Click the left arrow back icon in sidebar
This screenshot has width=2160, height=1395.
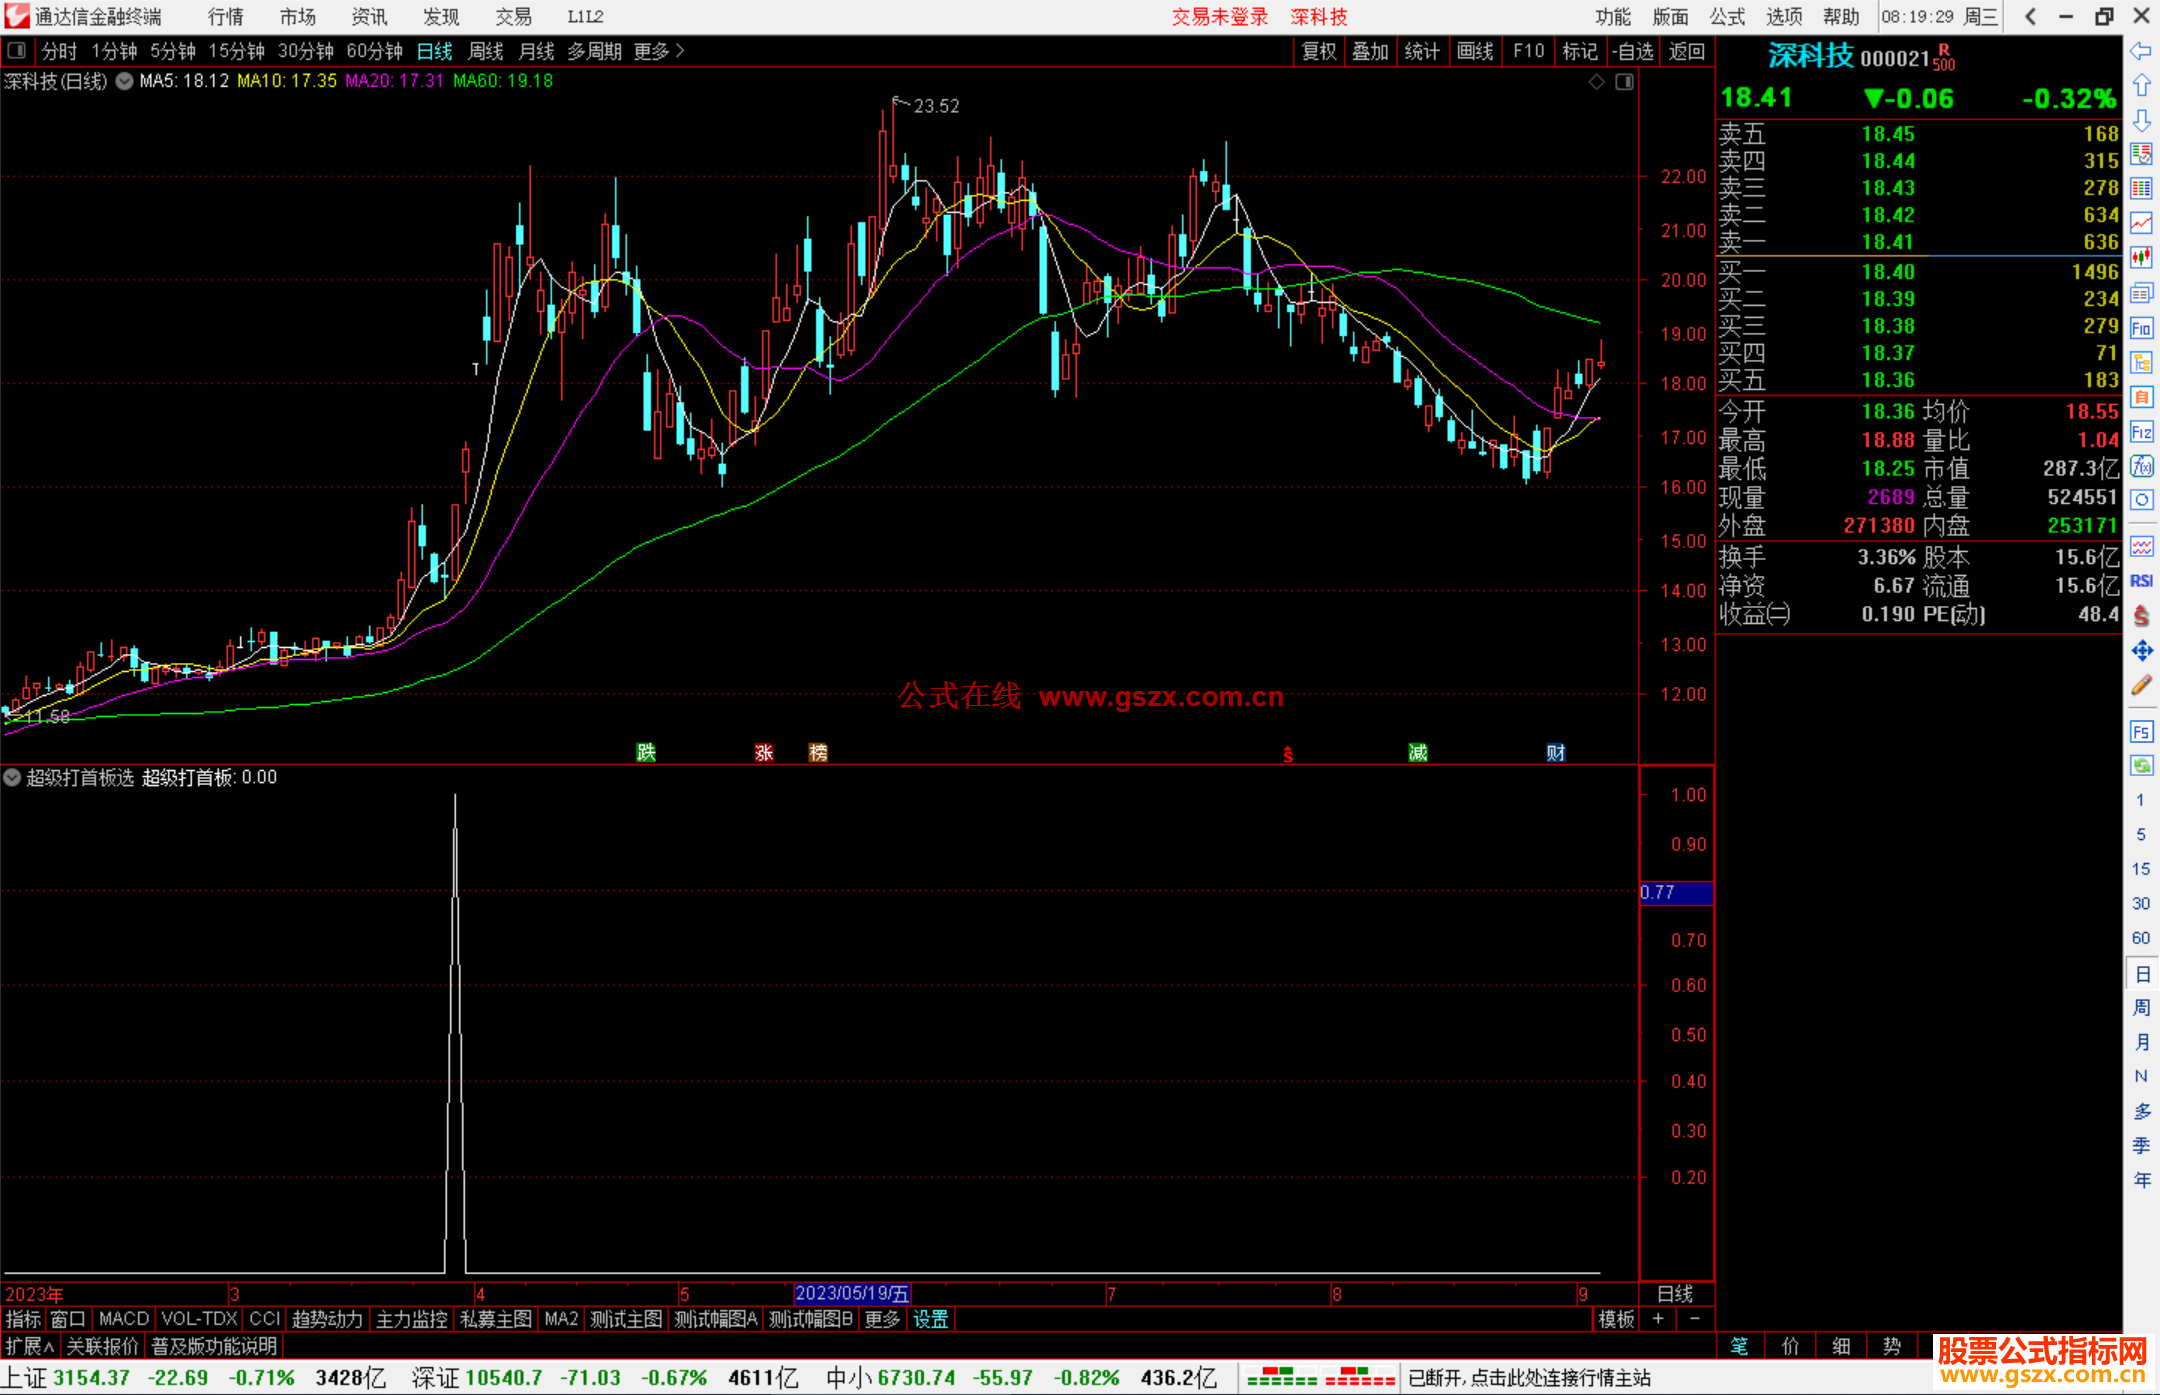(x=2141, y=51)
